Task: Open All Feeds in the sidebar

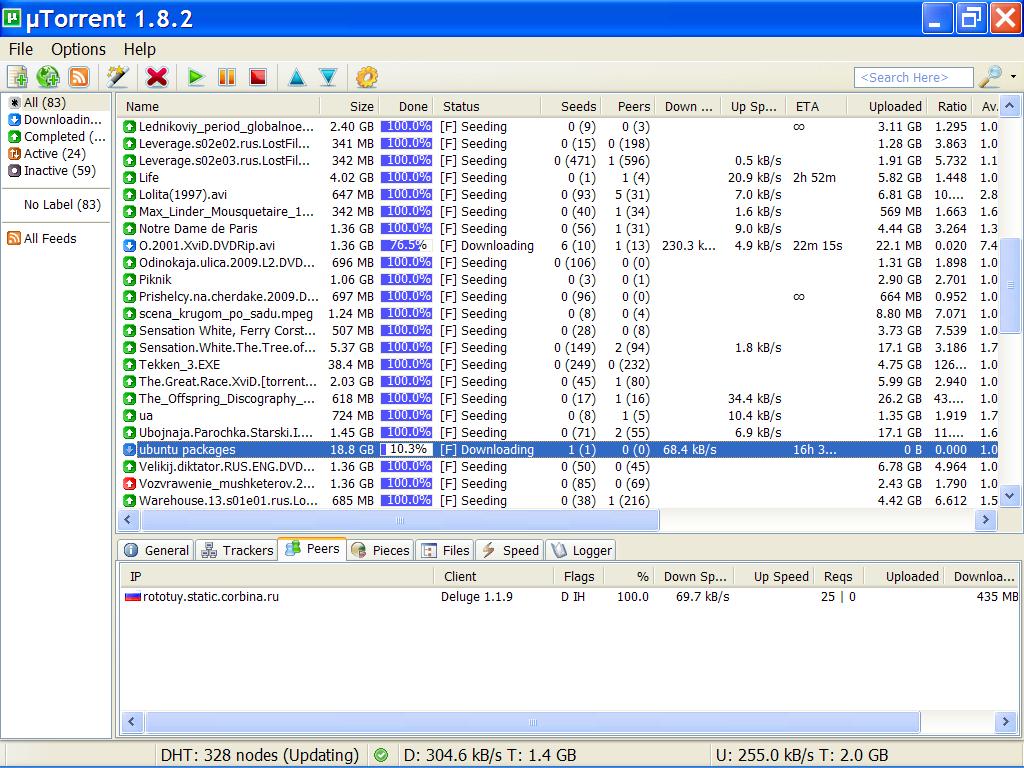Action: click(50, 238)
